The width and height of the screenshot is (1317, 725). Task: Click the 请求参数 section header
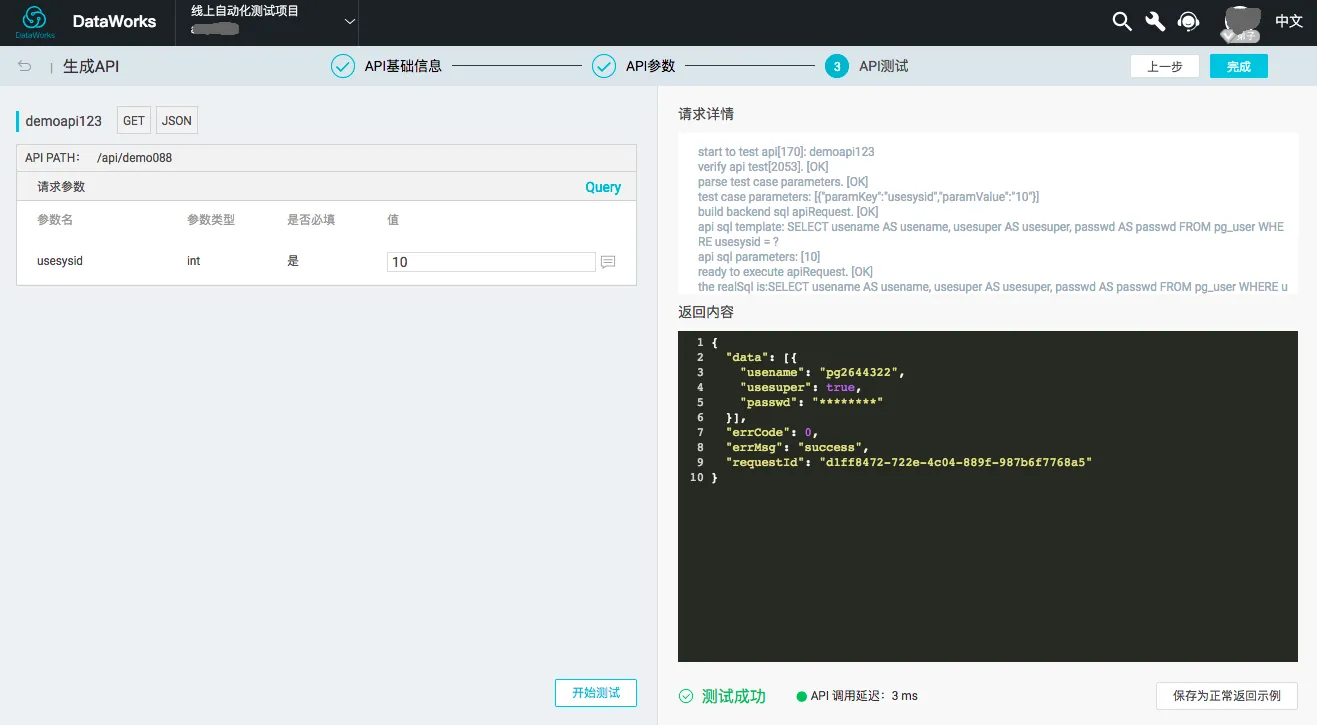point(61,187)
